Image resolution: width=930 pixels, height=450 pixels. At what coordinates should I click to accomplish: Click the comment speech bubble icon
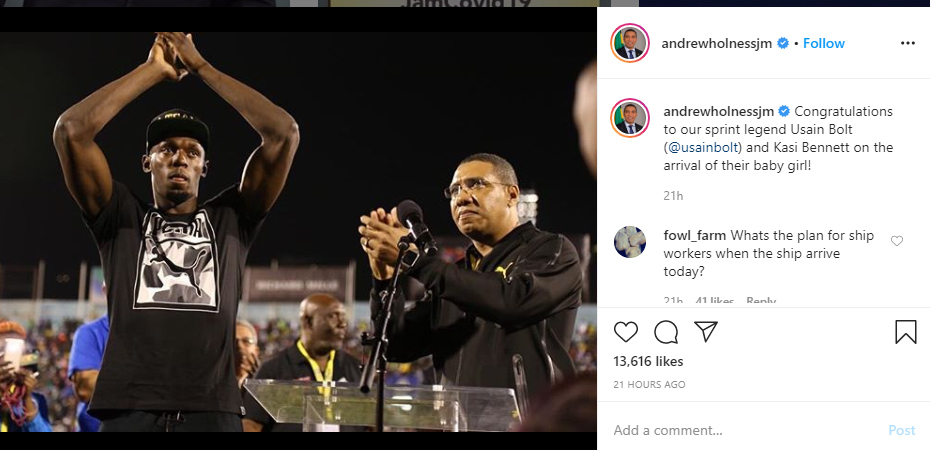pyautogui.click(x=666, y=332)
